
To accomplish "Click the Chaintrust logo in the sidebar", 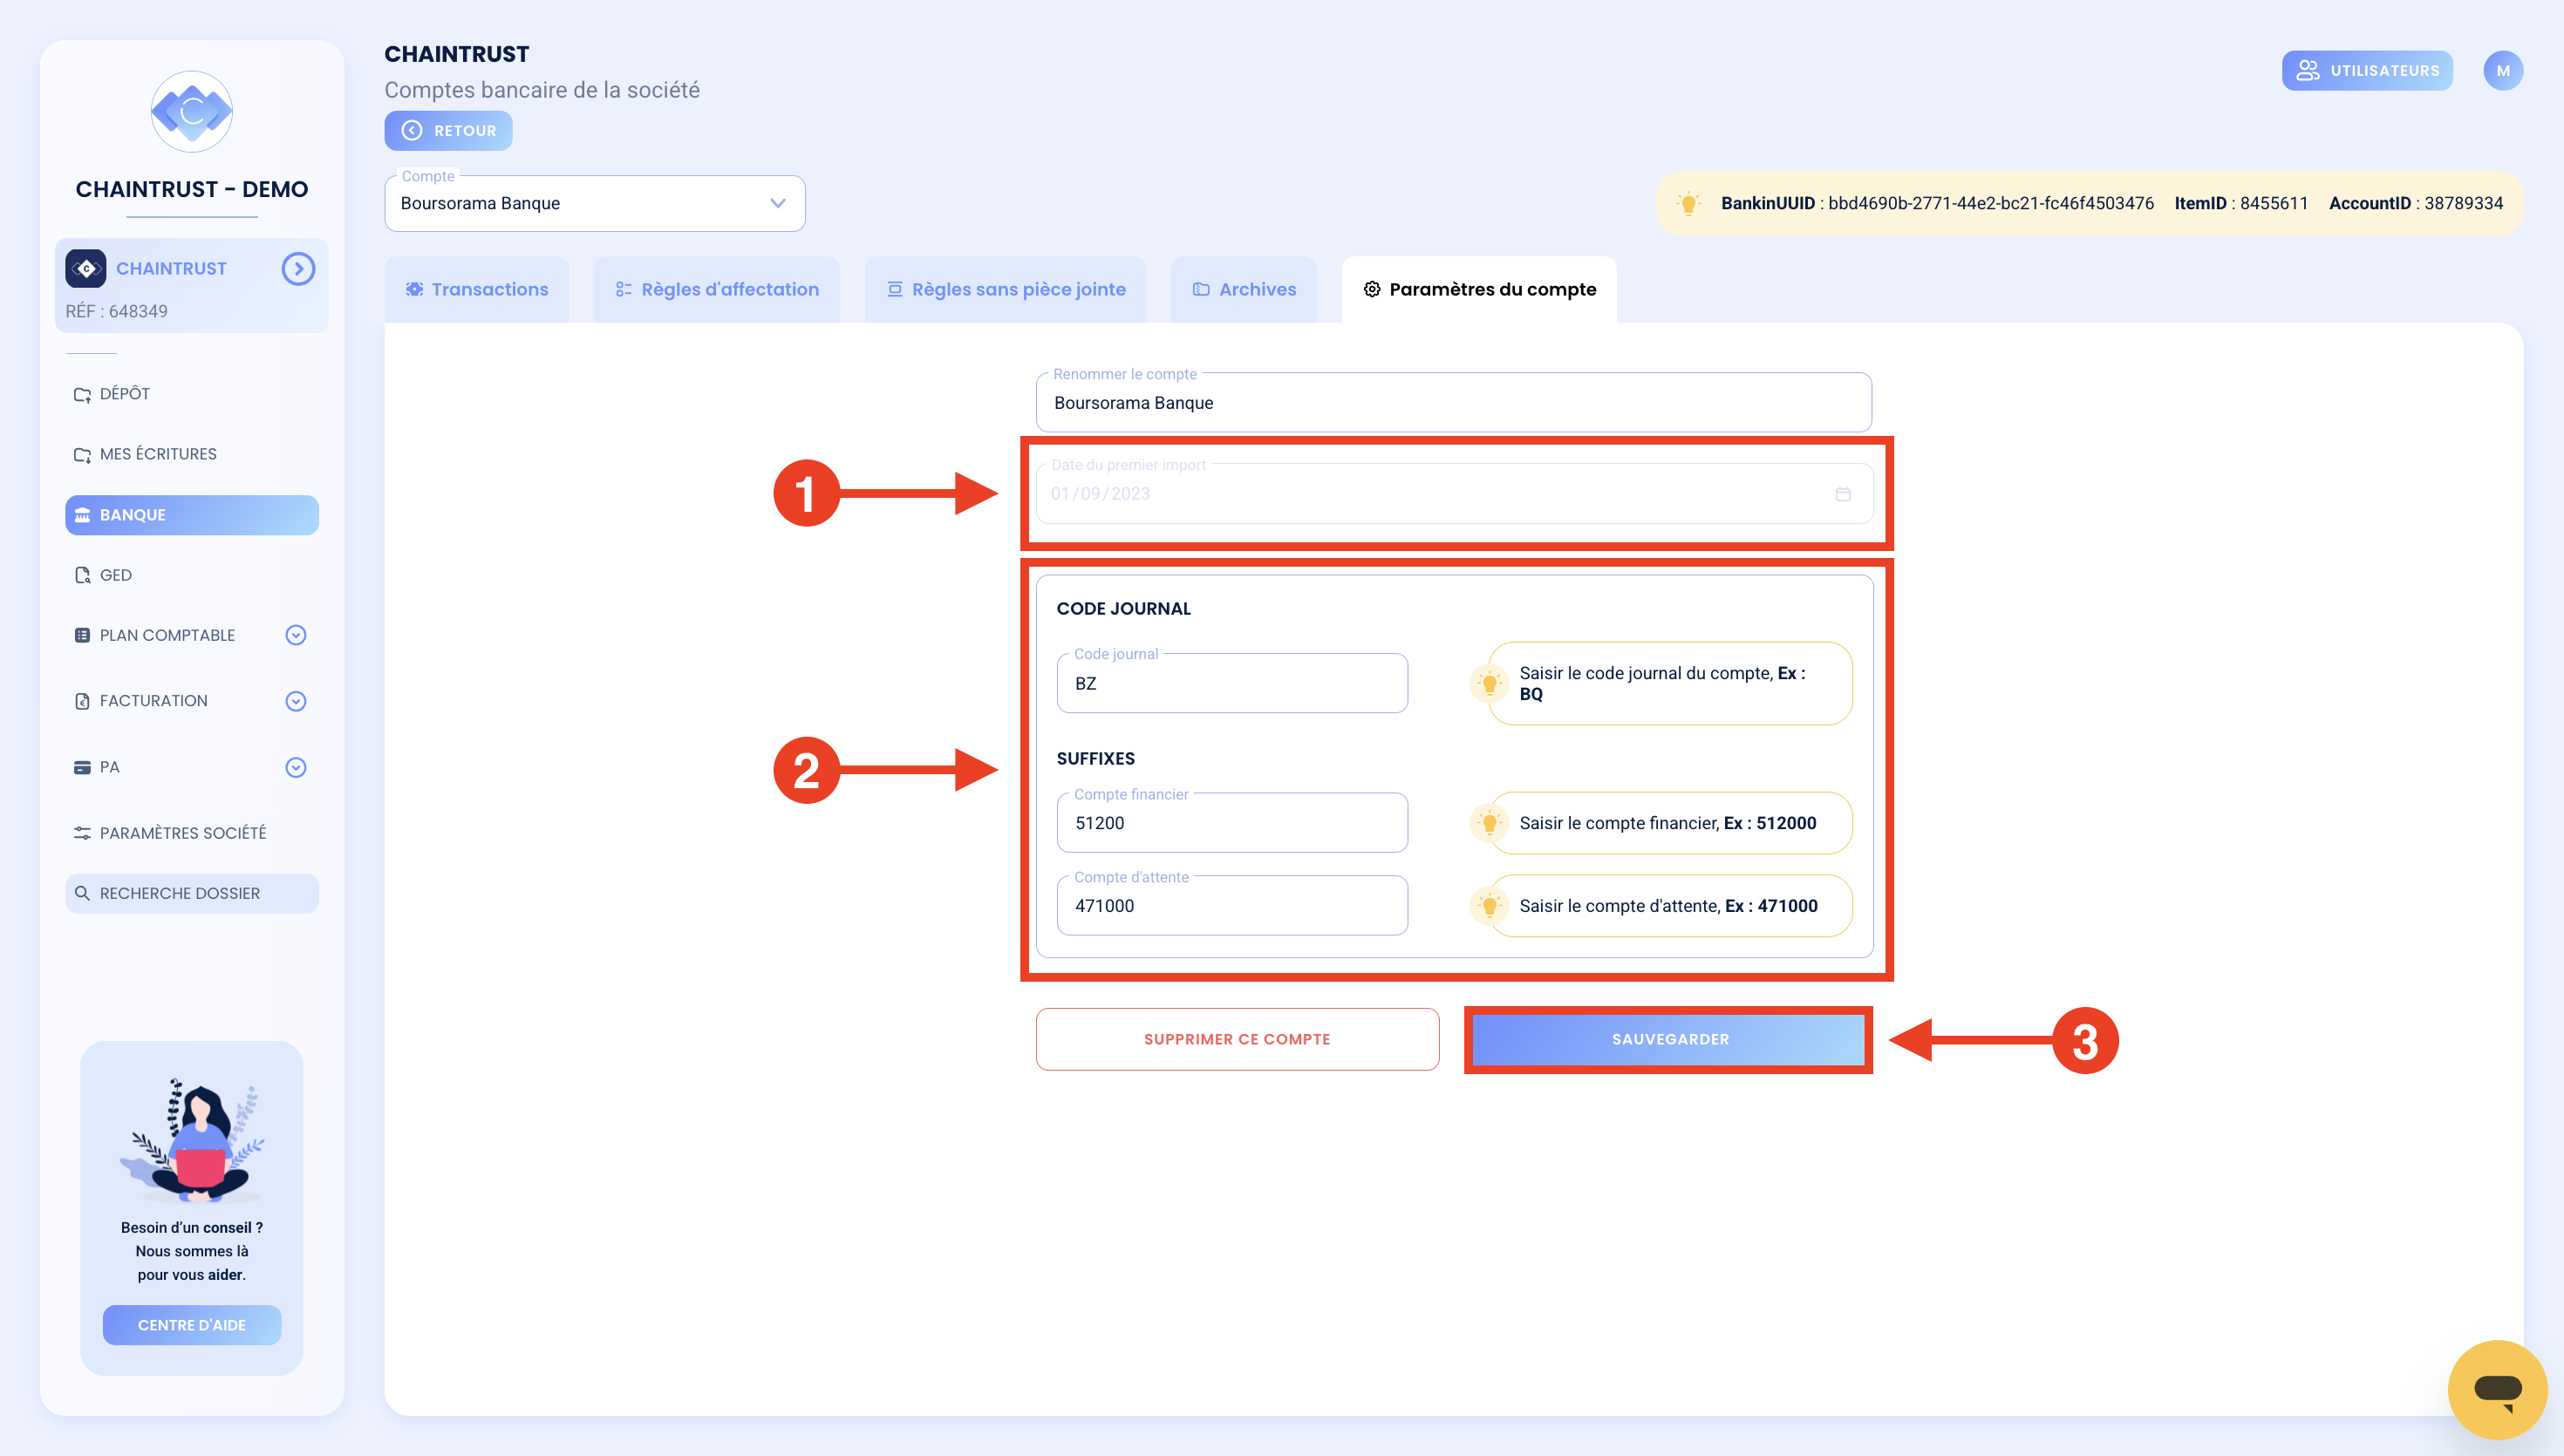I will tap(191, 111).
